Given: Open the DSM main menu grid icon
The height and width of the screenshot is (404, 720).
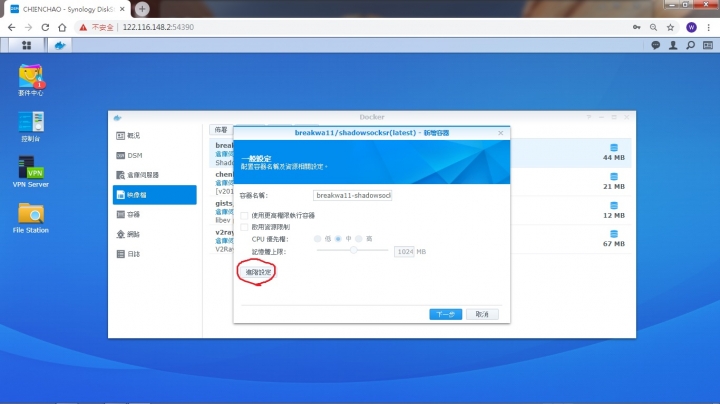Looking at the screenshot, I should coord(27,45).
